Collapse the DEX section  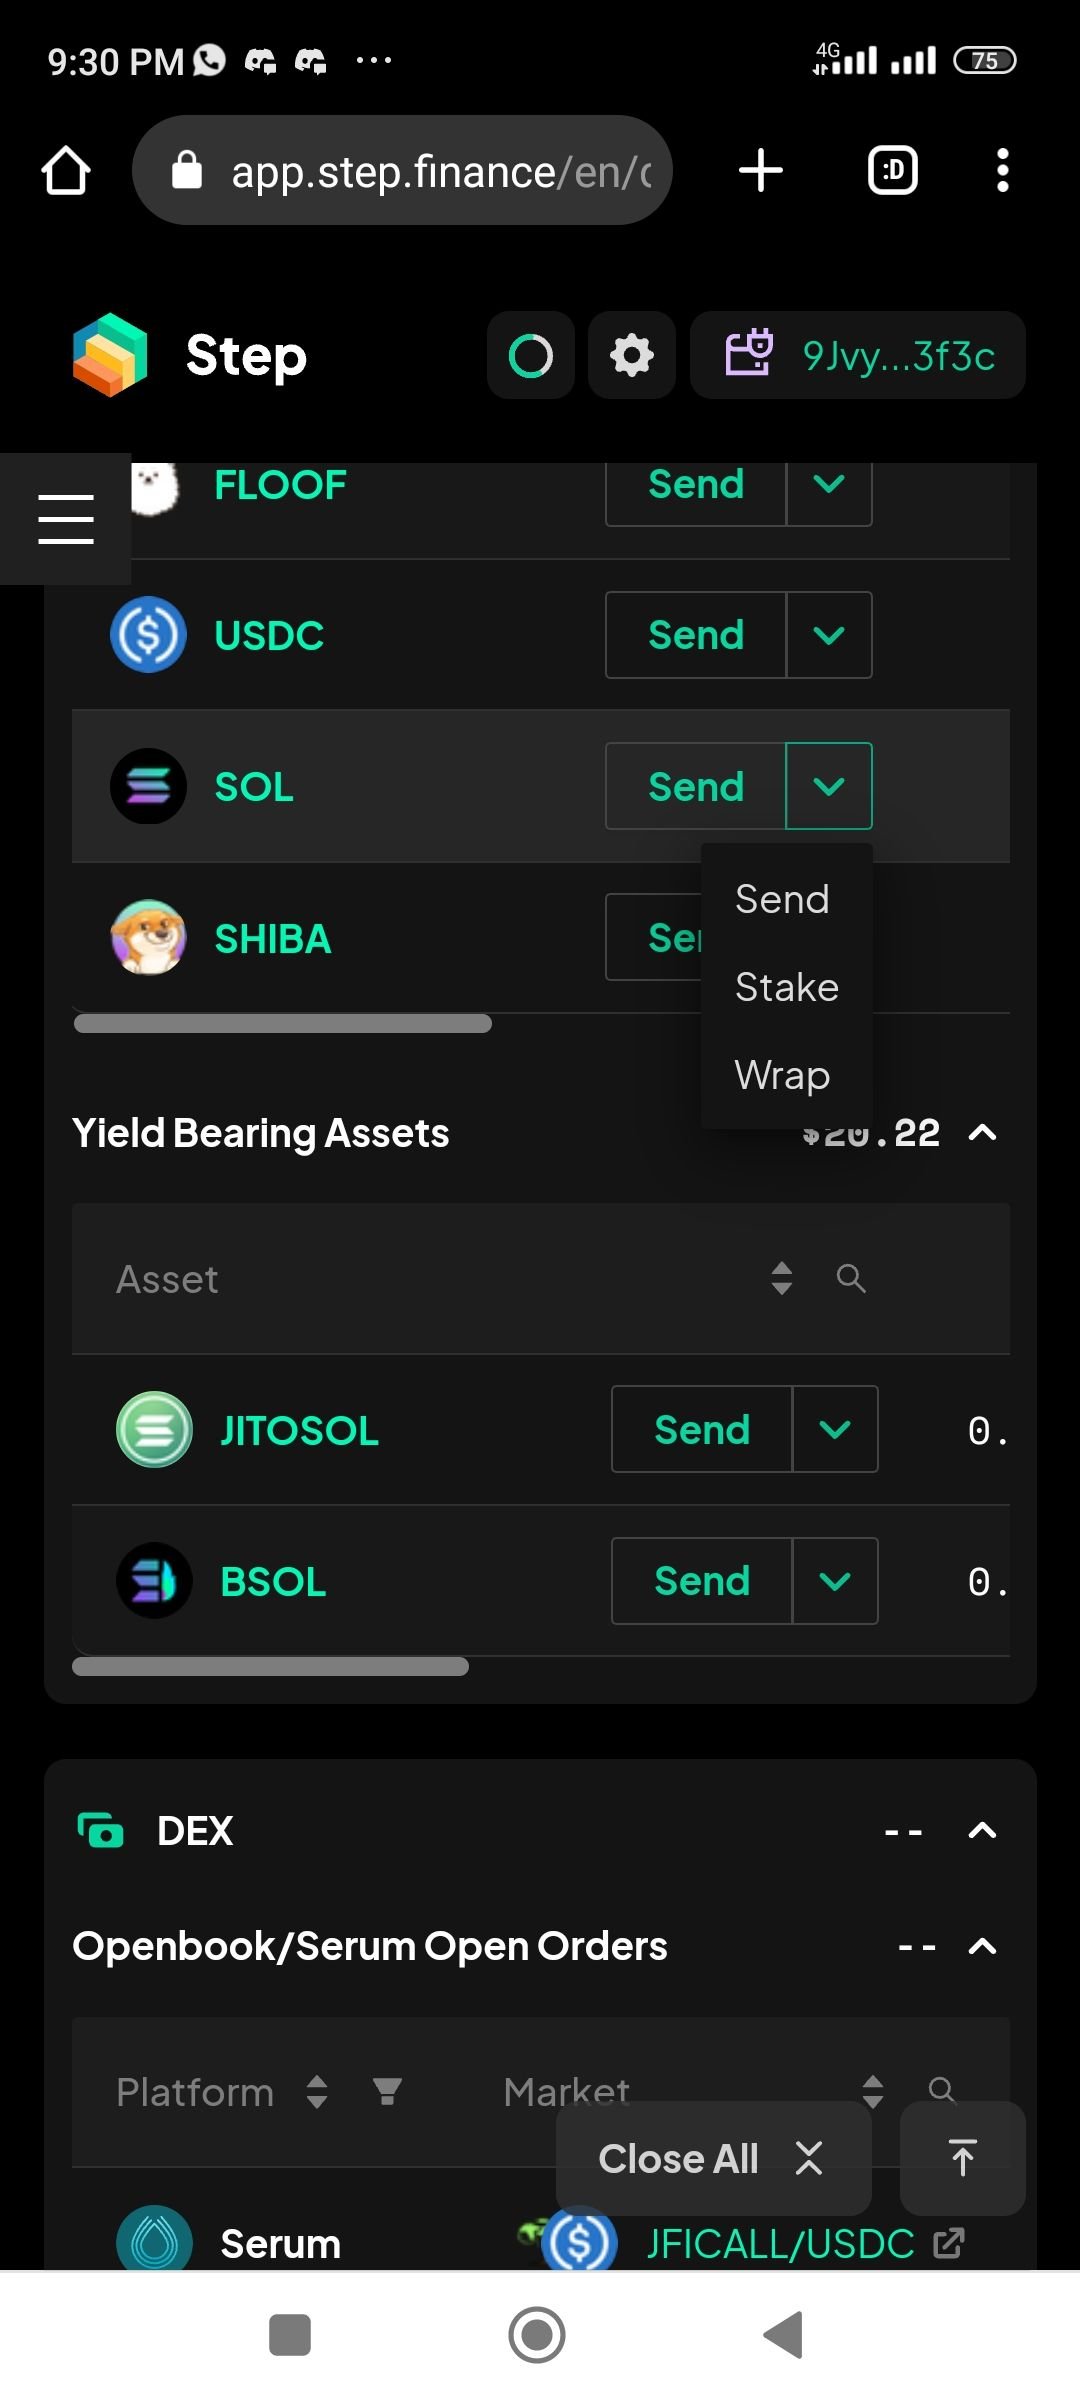point(983,1830)
